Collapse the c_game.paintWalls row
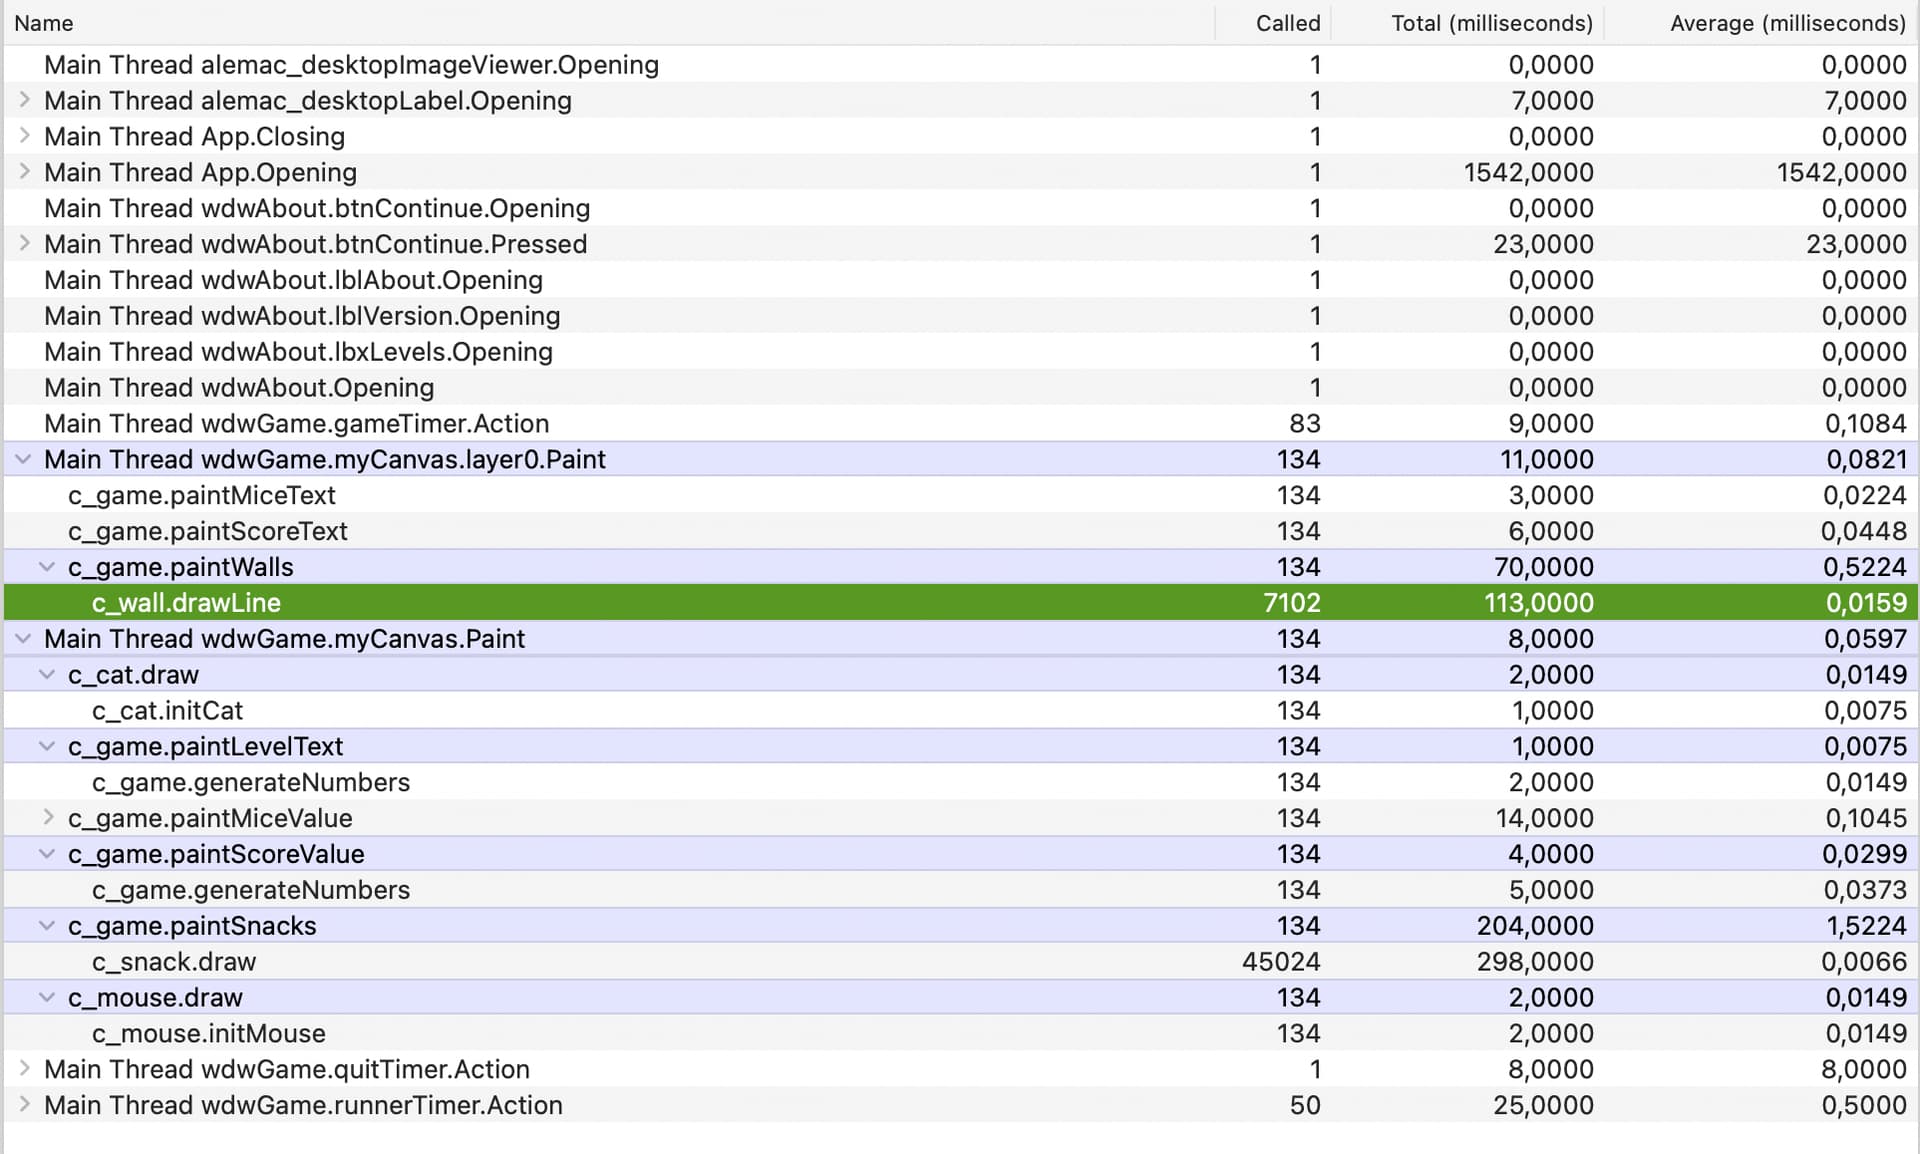 47,567
